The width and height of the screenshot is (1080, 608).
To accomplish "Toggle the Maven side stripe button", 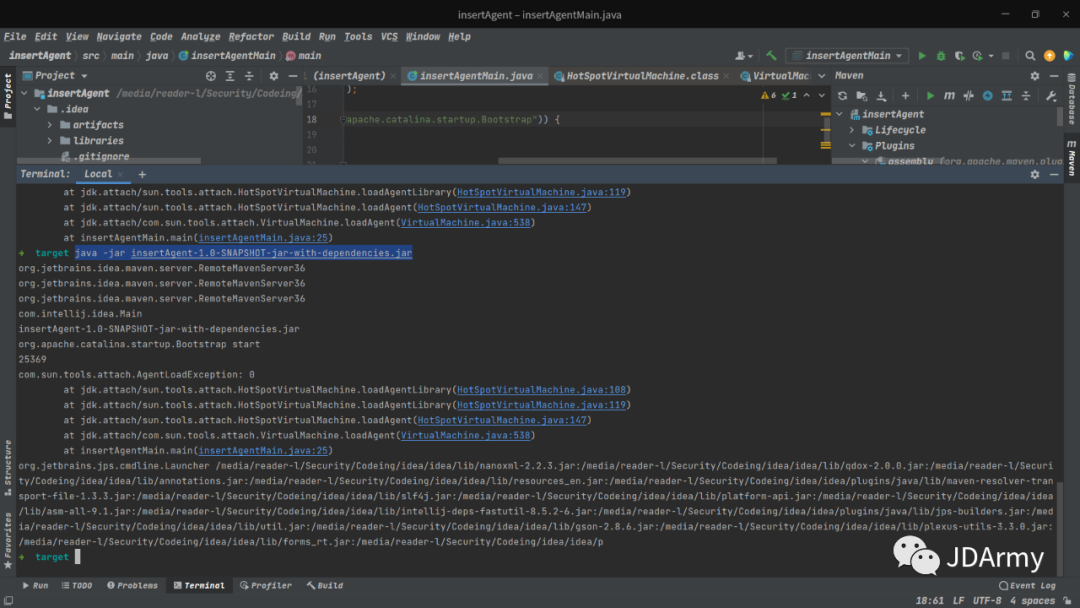I will 1072,157.
